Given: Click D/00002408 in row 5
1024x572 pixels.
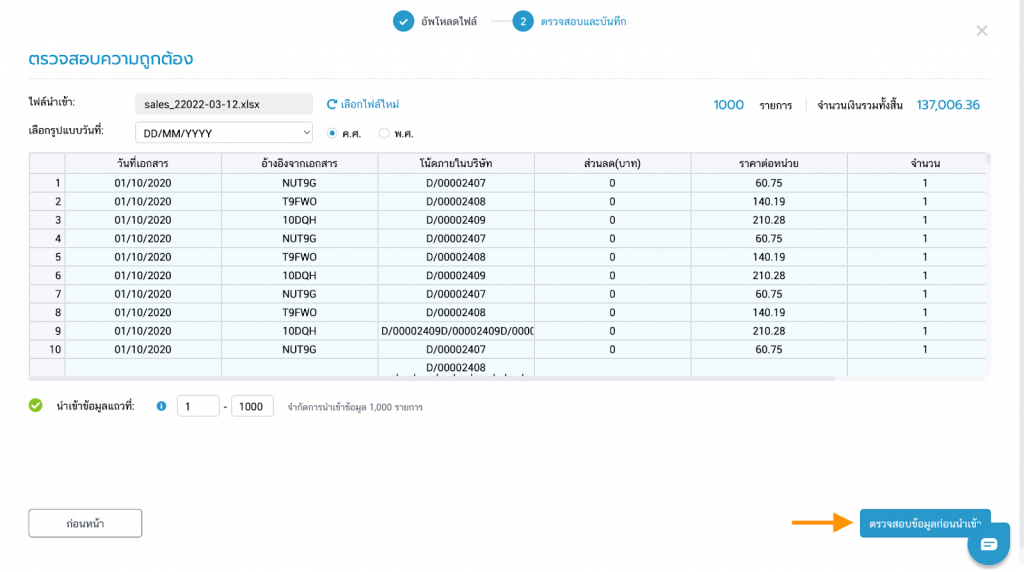Looking at the screenshot, I should (x=456, y=257).
